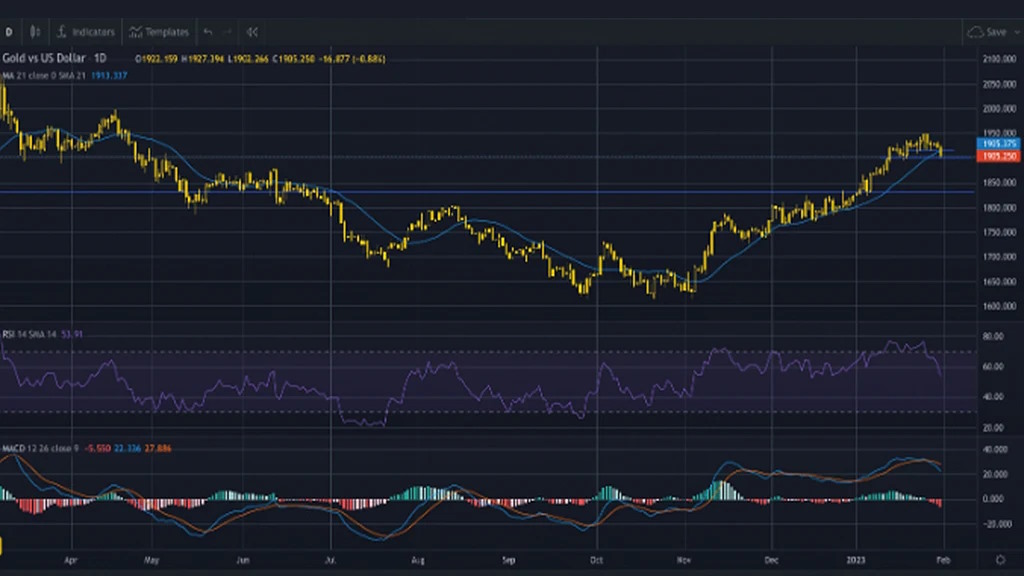Select the MA 21 close indicator legend
Image resolution: width=1024 pixels, height=576 pixels.
[x=44, y=76]
